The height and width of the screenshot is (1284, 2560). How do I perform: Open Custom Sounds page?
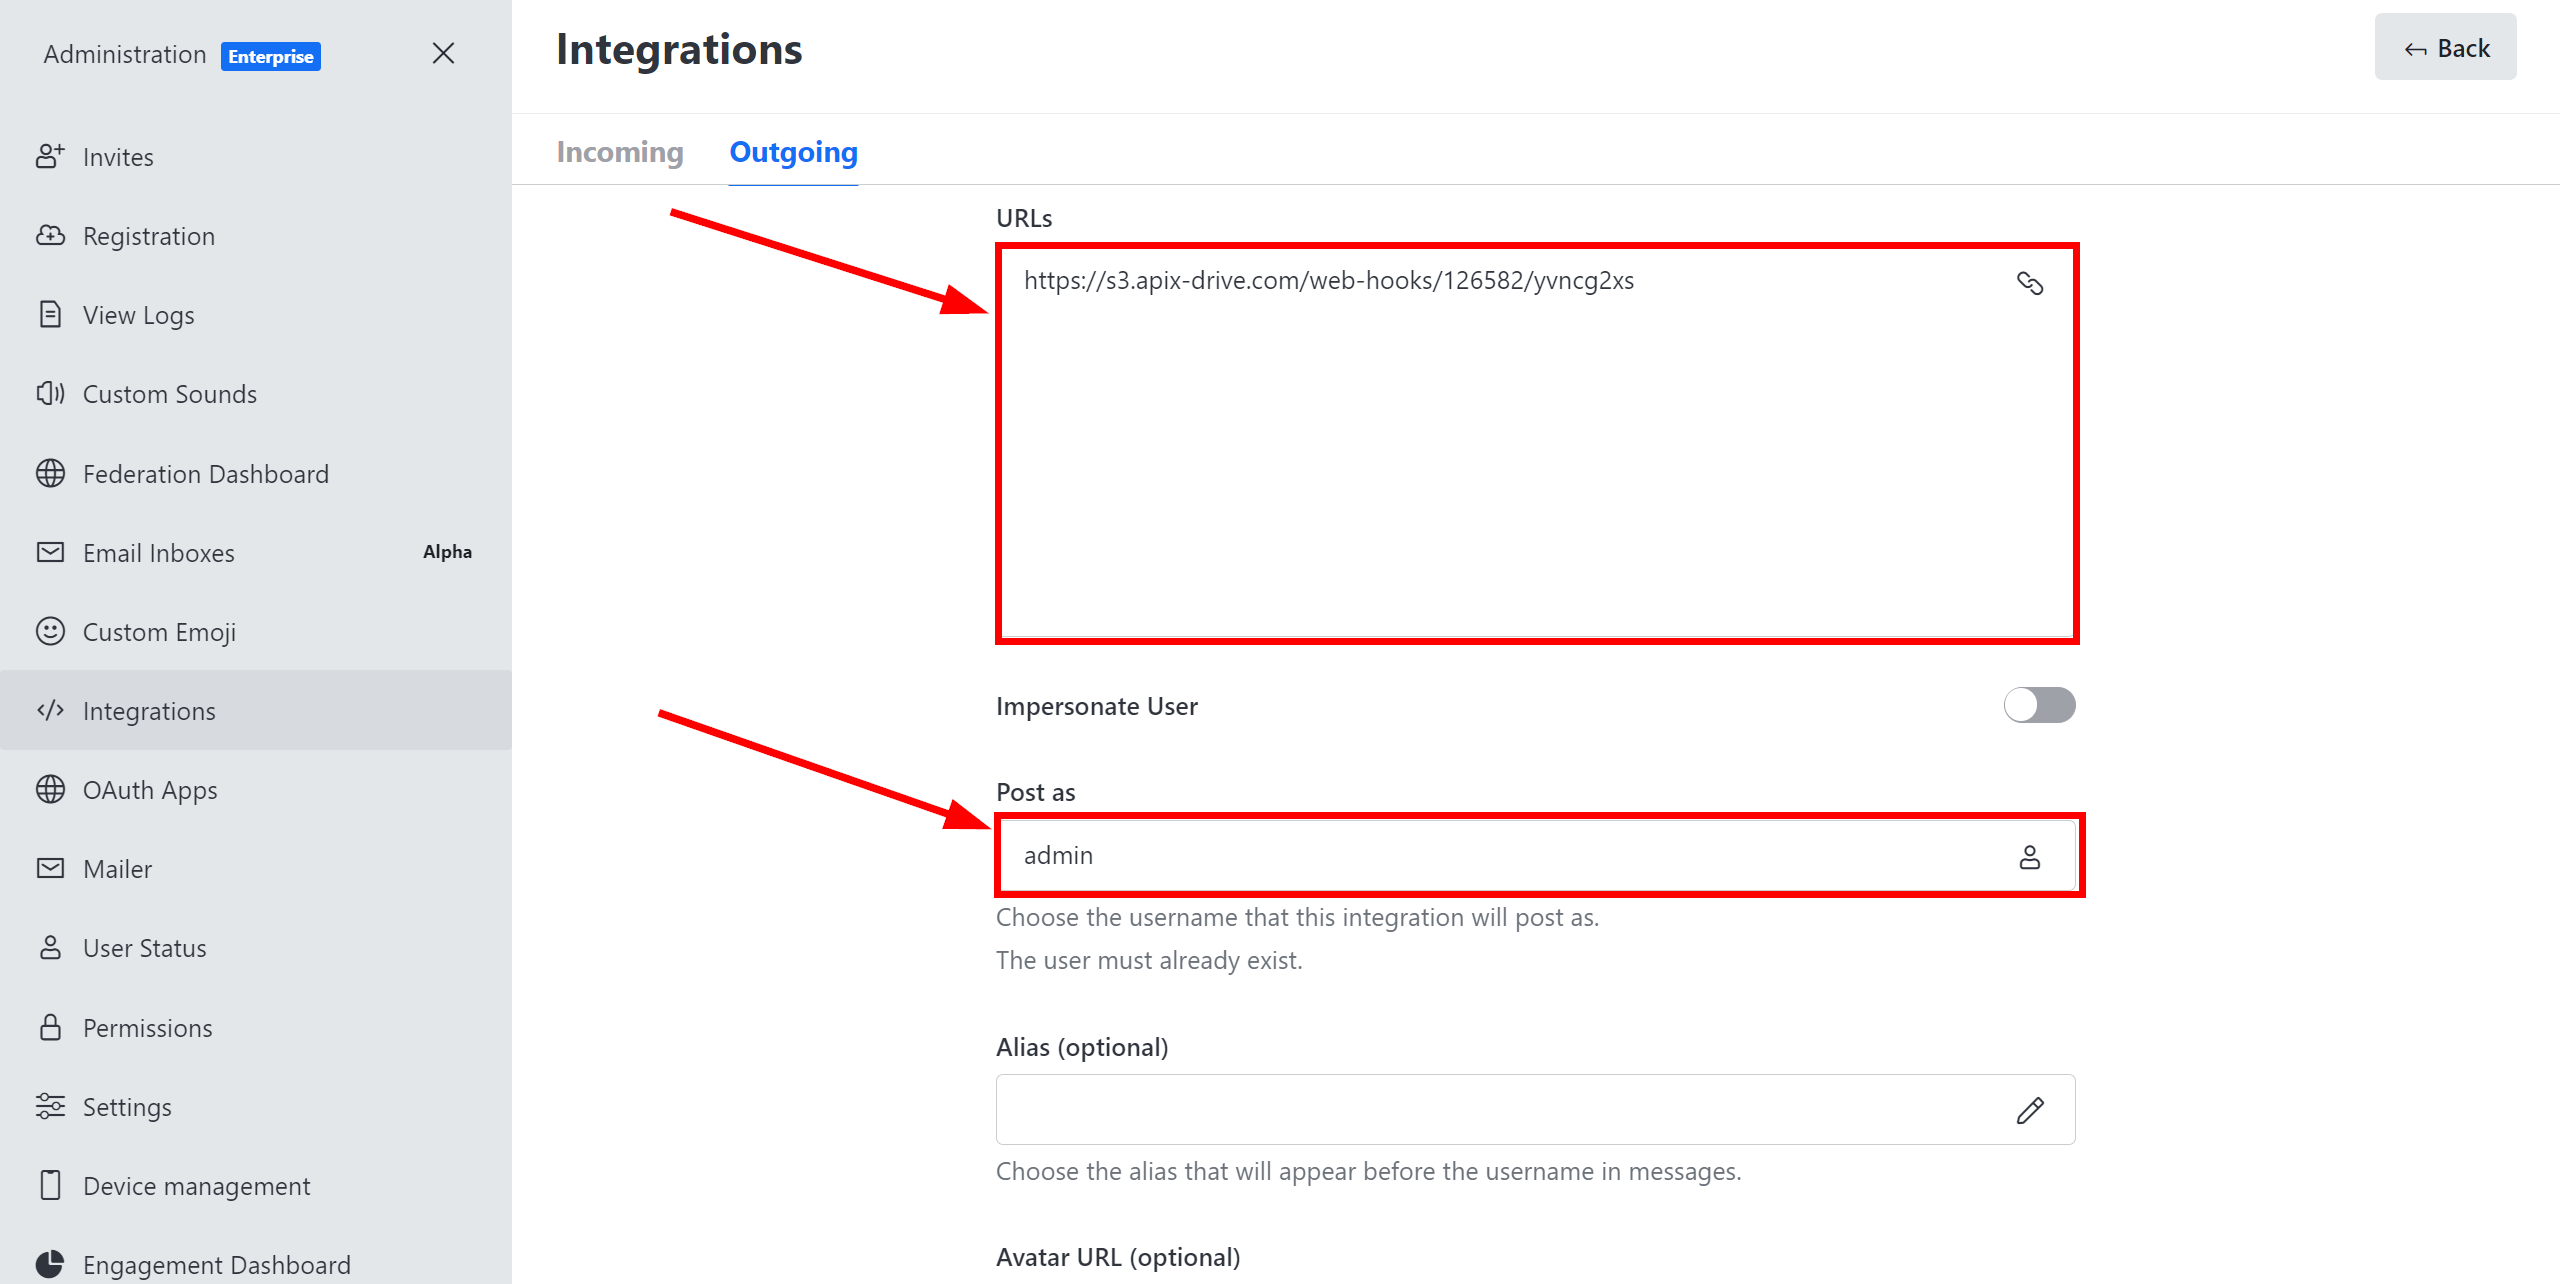[256, 393]
